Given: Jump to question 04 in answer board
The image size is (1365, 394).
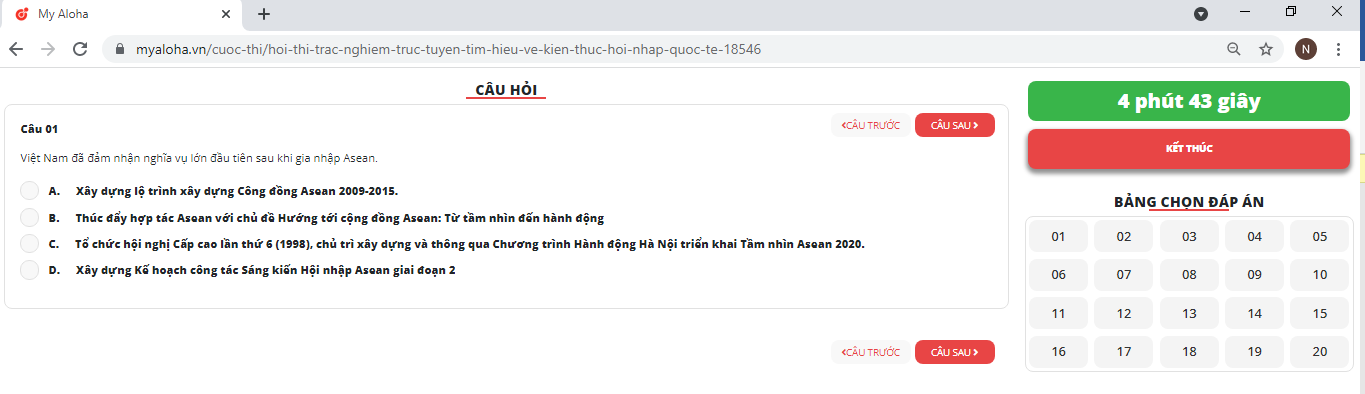Looking at the screenshot, I should pos(1254,236).
